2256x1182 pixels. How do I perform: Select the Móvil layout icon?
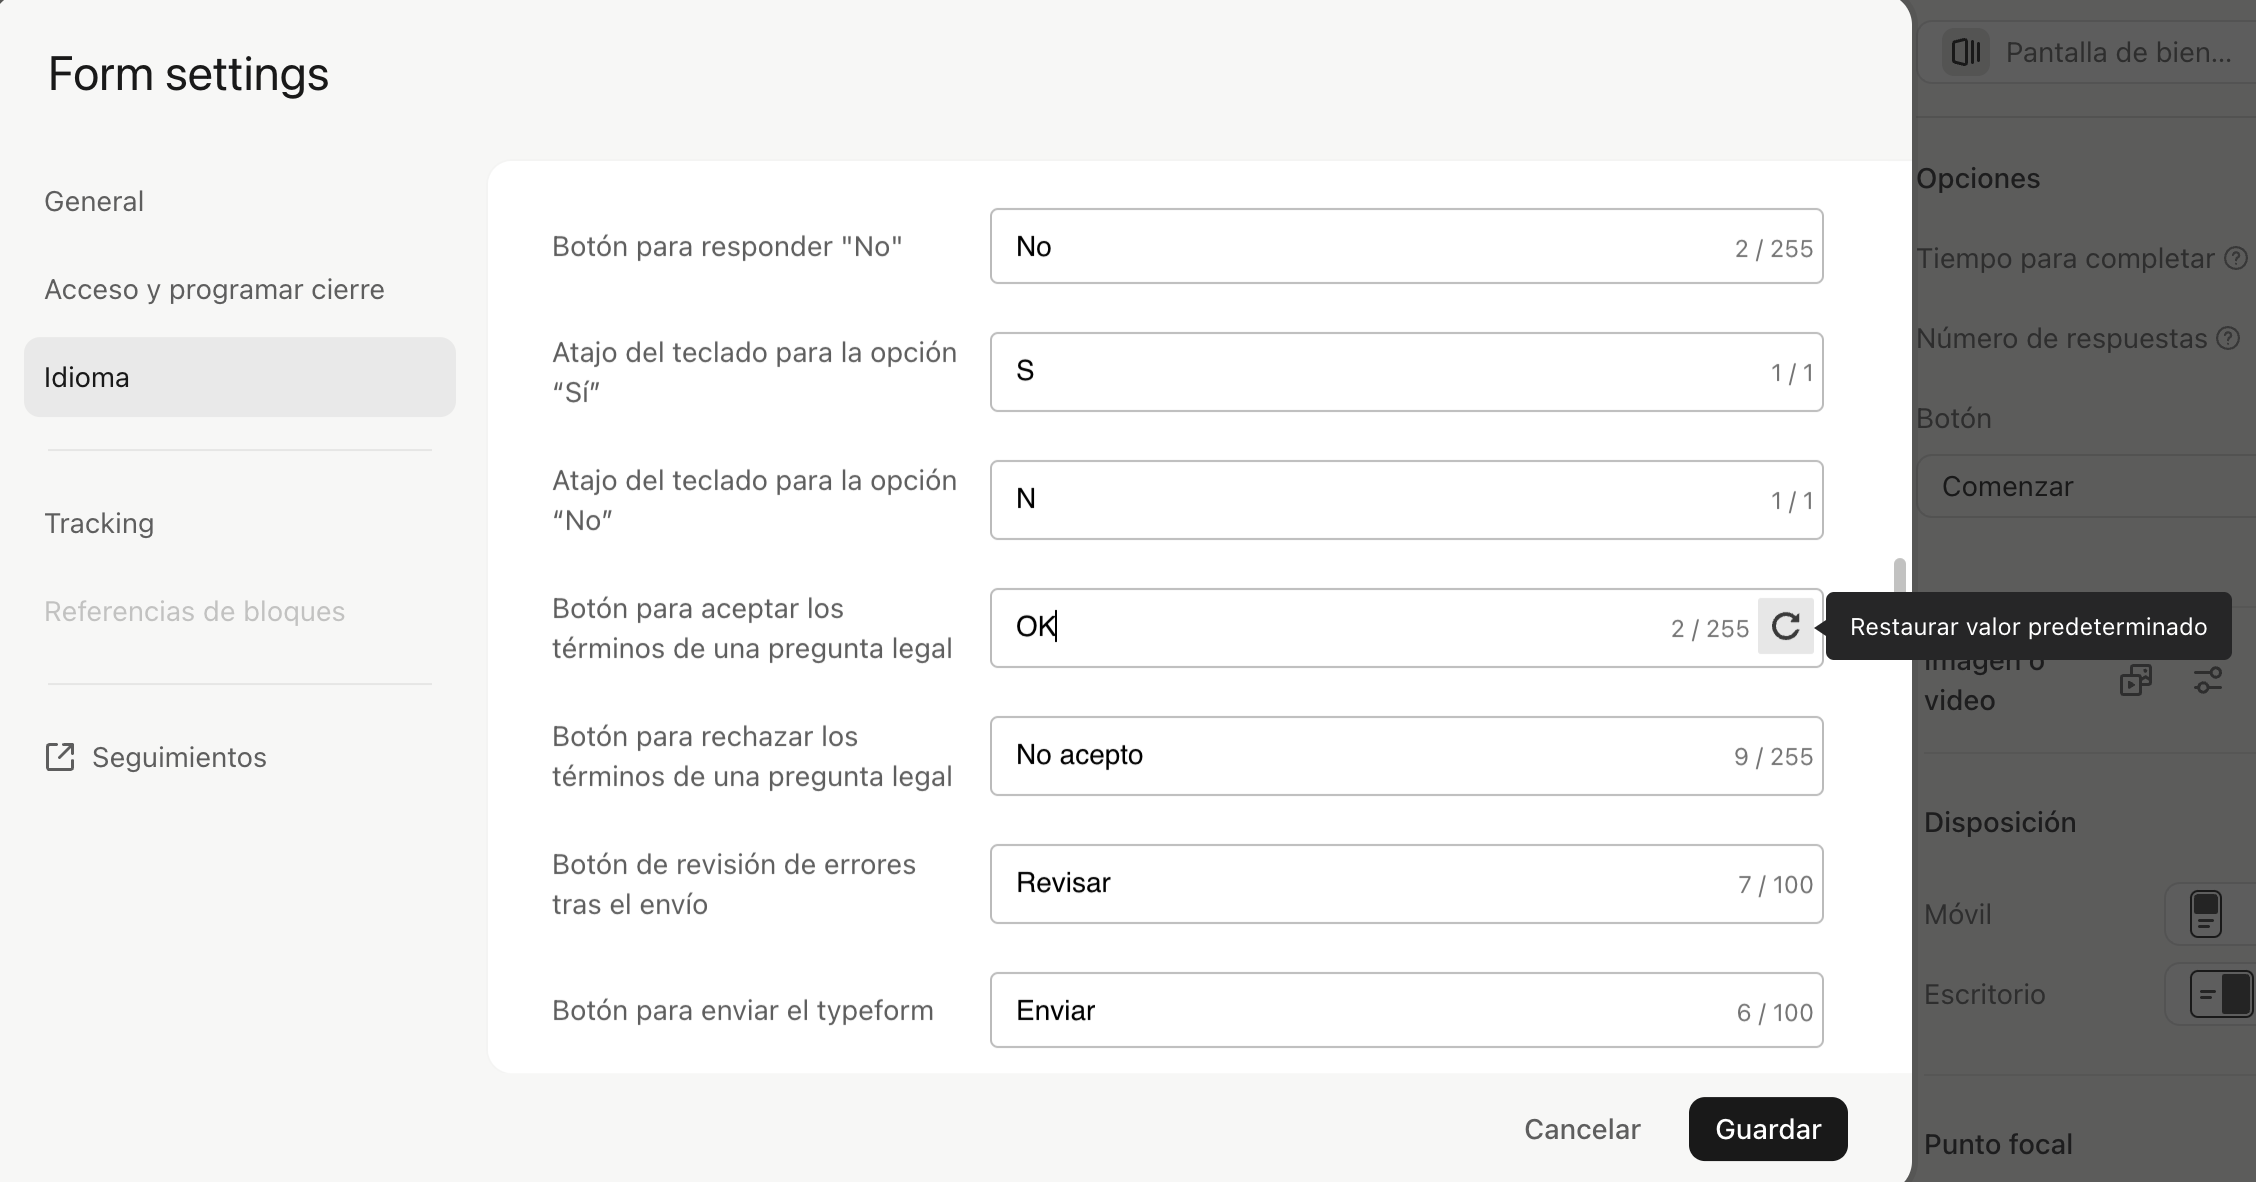click(x=2206, y=914)
